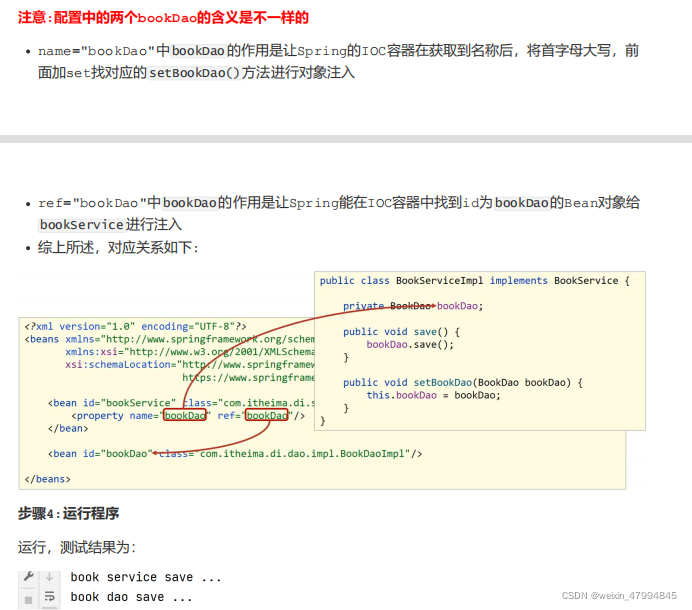
Task: Click the Java call 'bookDao.save();'
Action: (410, 344)
